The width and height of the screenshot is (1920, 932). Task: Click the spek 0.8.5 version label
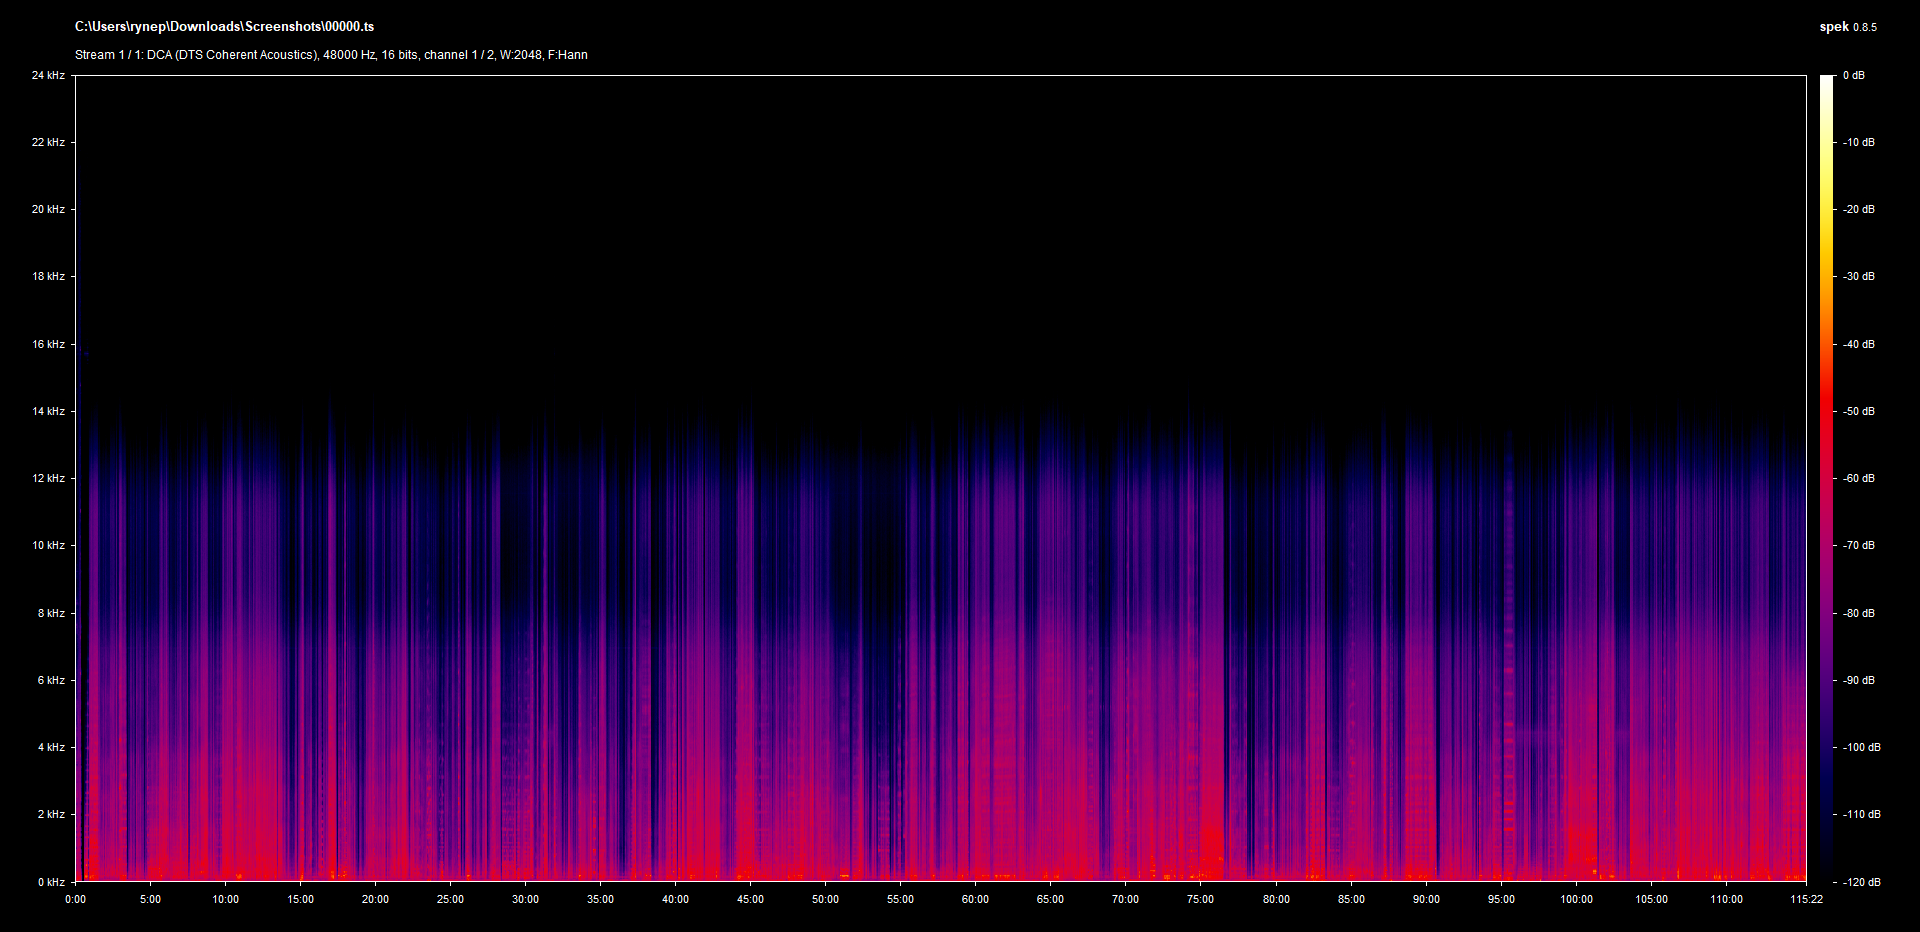(x=1847, y=27)
